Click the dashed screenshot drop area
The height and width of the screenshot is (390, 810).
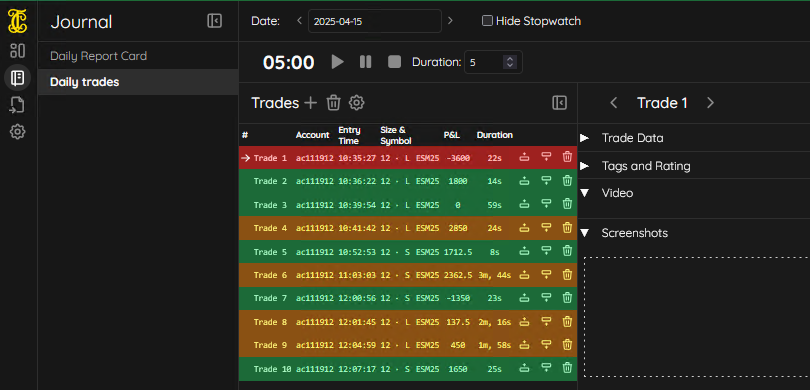click(697, 316)
